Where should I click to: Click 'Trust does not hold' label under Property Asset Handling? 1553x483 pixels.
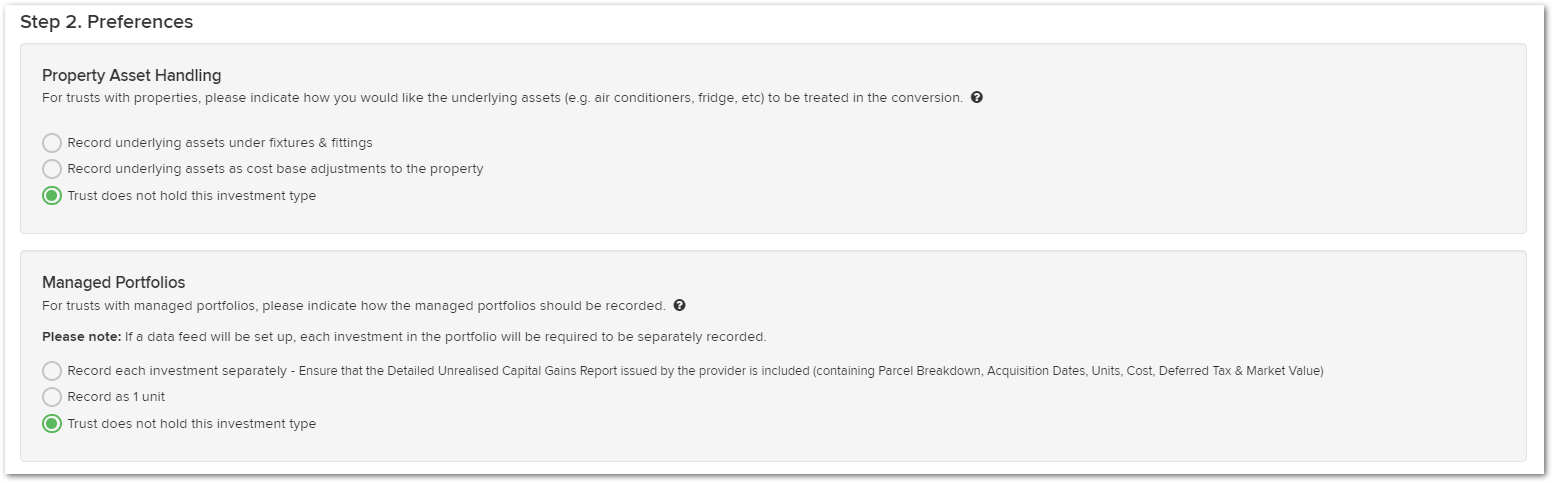191,196
